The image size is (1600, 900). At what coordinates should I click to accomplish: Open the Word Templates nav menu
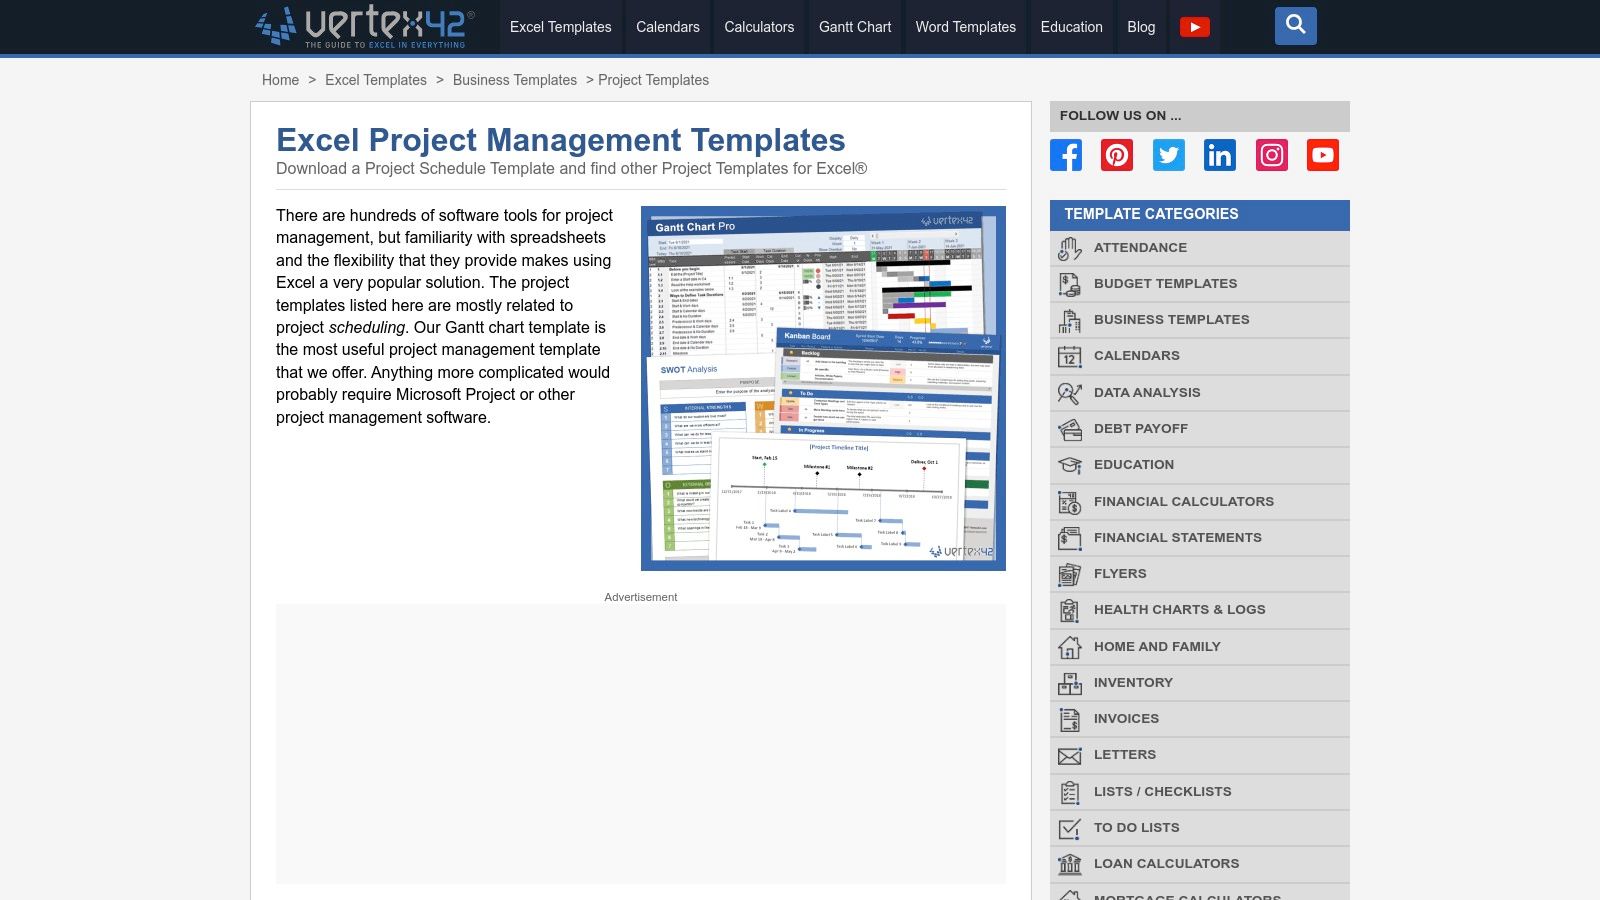[x=966, y=27]
